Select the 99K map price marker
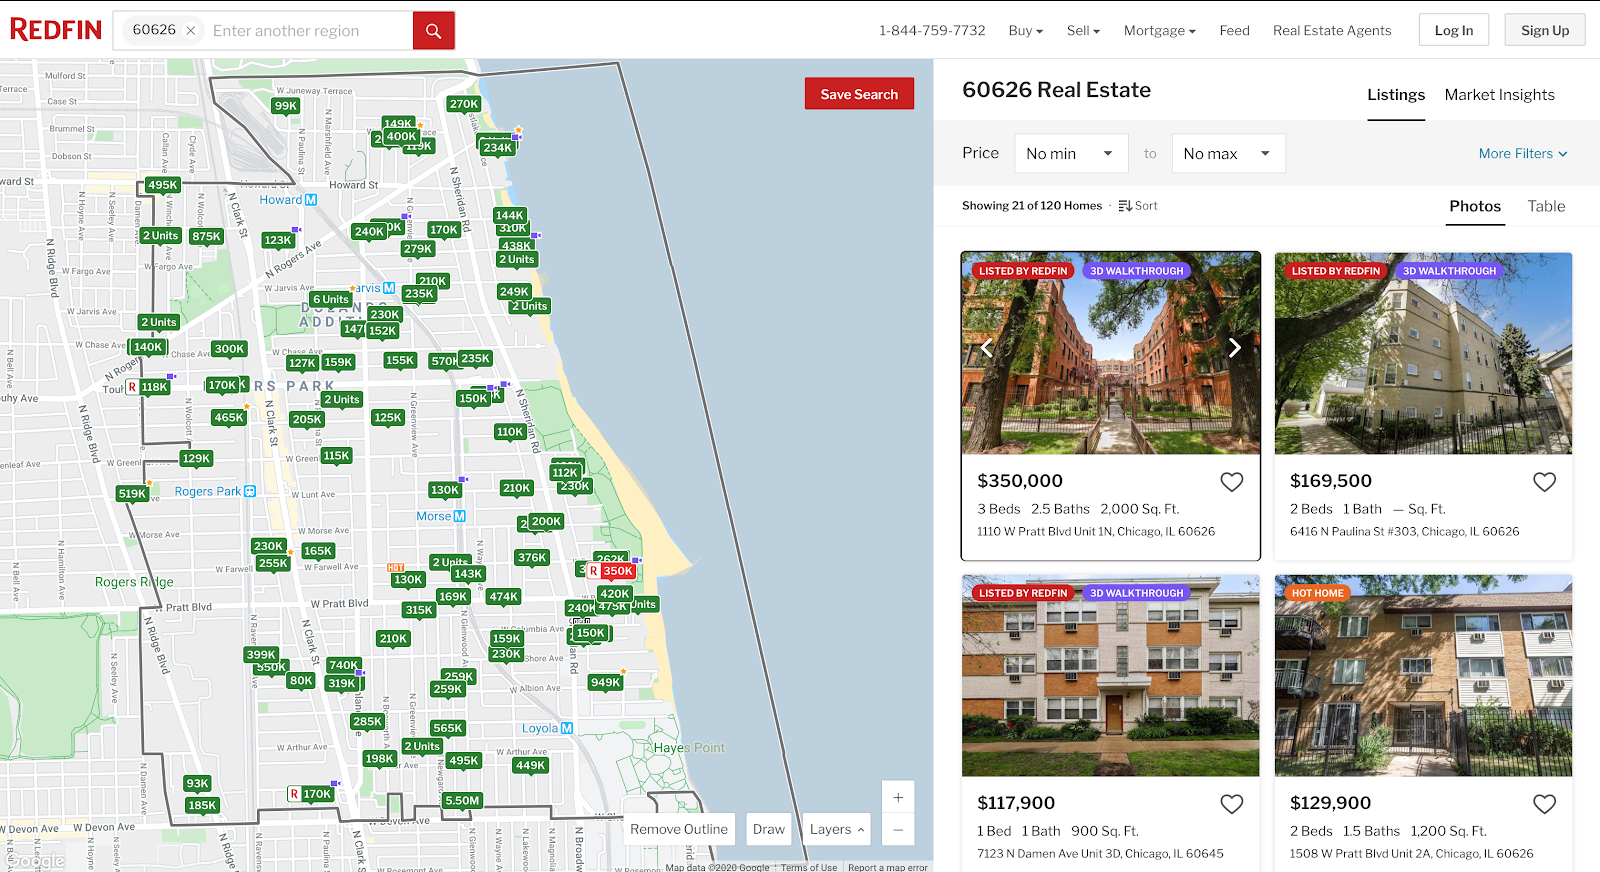Viewport: 1600px width, 872px height. click(286, 106)
